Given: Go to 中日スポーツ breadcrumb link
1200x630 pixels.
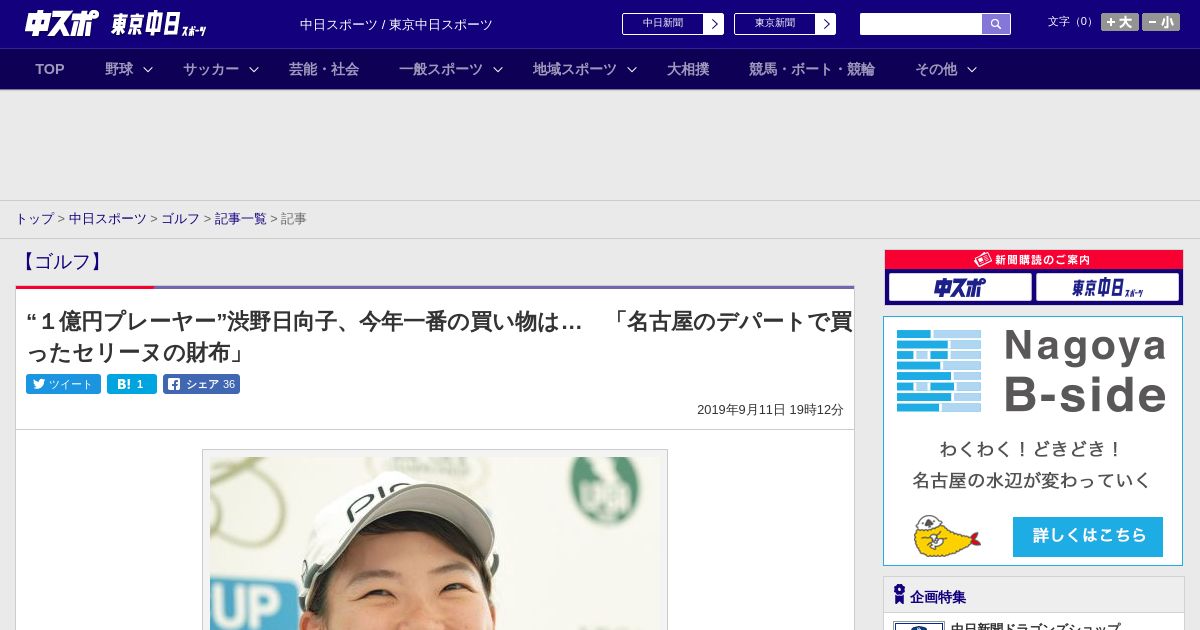Looking at the screenshot, I should (108, 219).
